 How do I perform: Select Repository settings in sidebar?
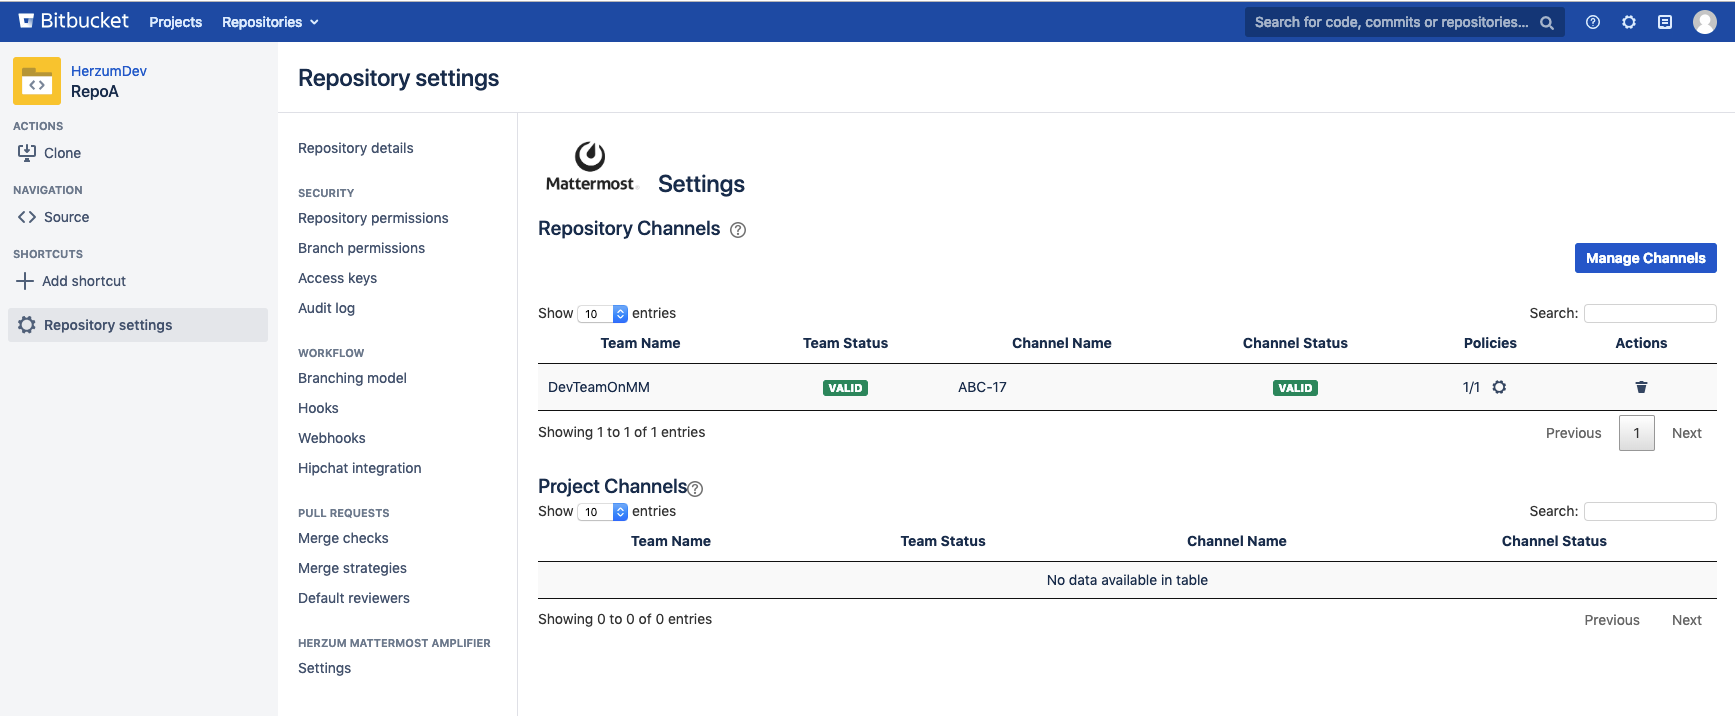pyautogui.click(x=138, y=325)
